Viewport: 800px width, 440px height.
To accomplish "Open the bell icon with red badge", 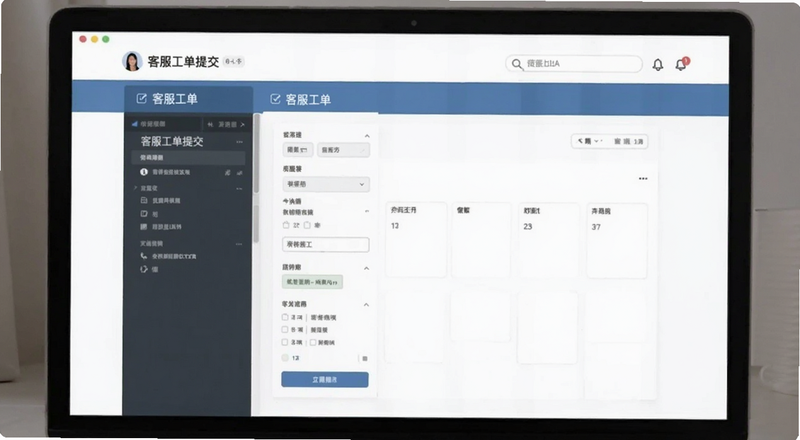I will tap(681, 64).
